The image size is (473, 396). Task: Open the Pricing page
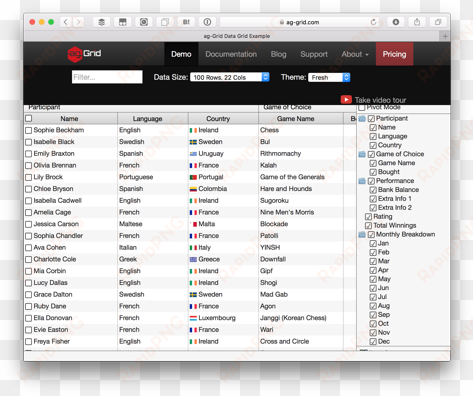click(394, 54)
